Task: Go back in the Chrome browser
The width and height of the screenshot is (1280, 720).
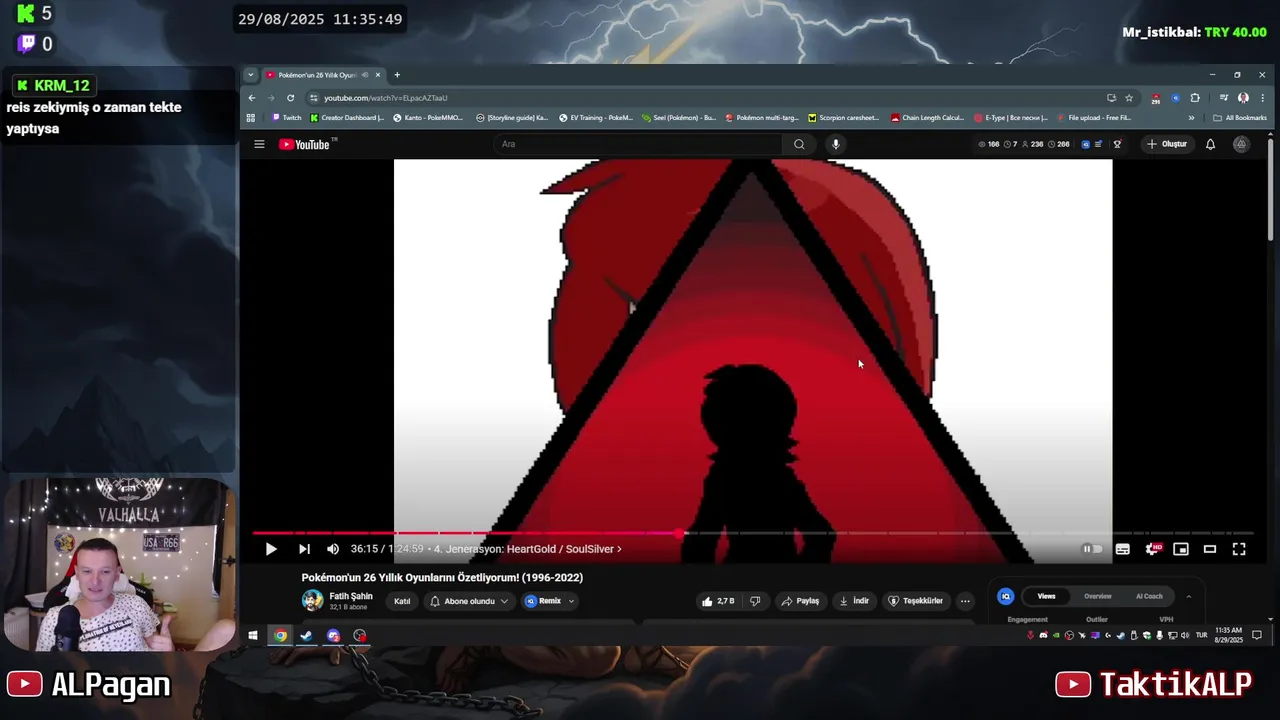Action: pos(252,98)
